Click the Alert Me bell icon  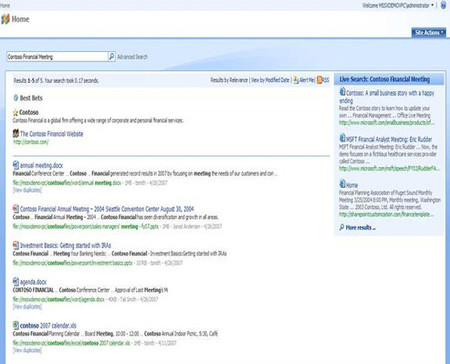296,80
